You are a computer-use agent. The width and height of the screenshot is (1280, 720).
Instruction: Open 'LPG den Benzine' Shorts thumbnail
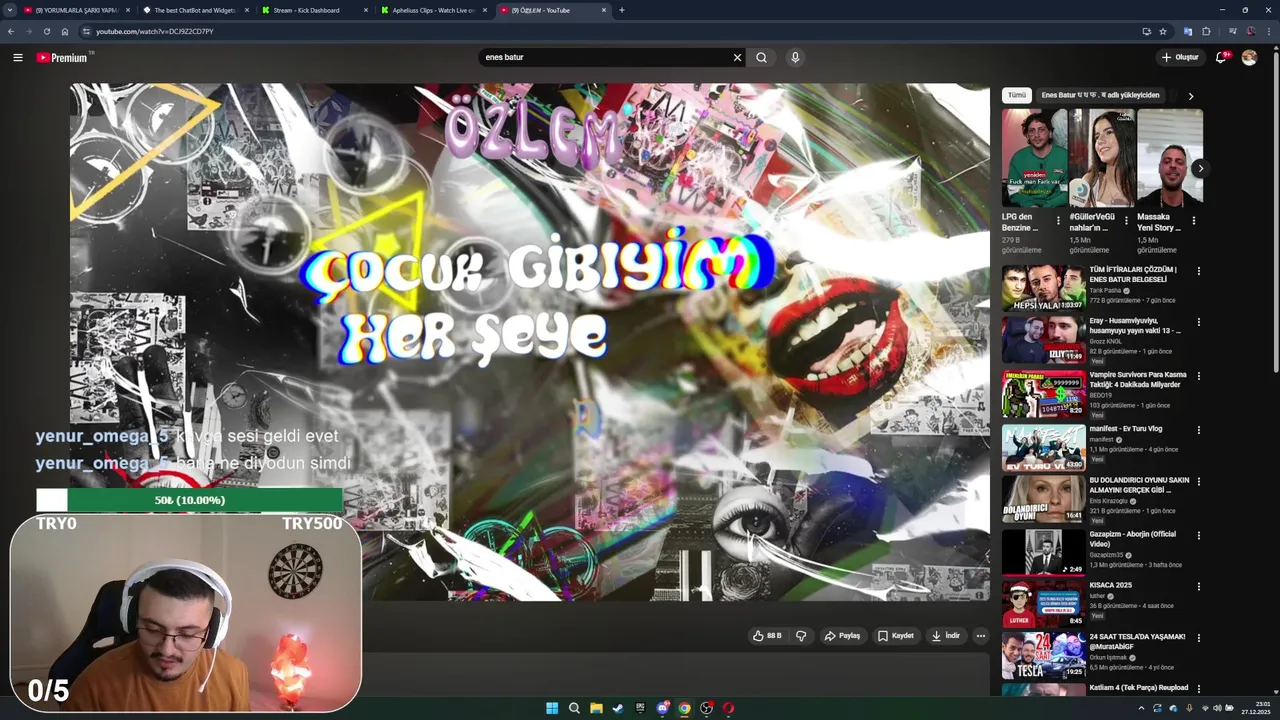pyautogui.click(x=1034, y=158)
